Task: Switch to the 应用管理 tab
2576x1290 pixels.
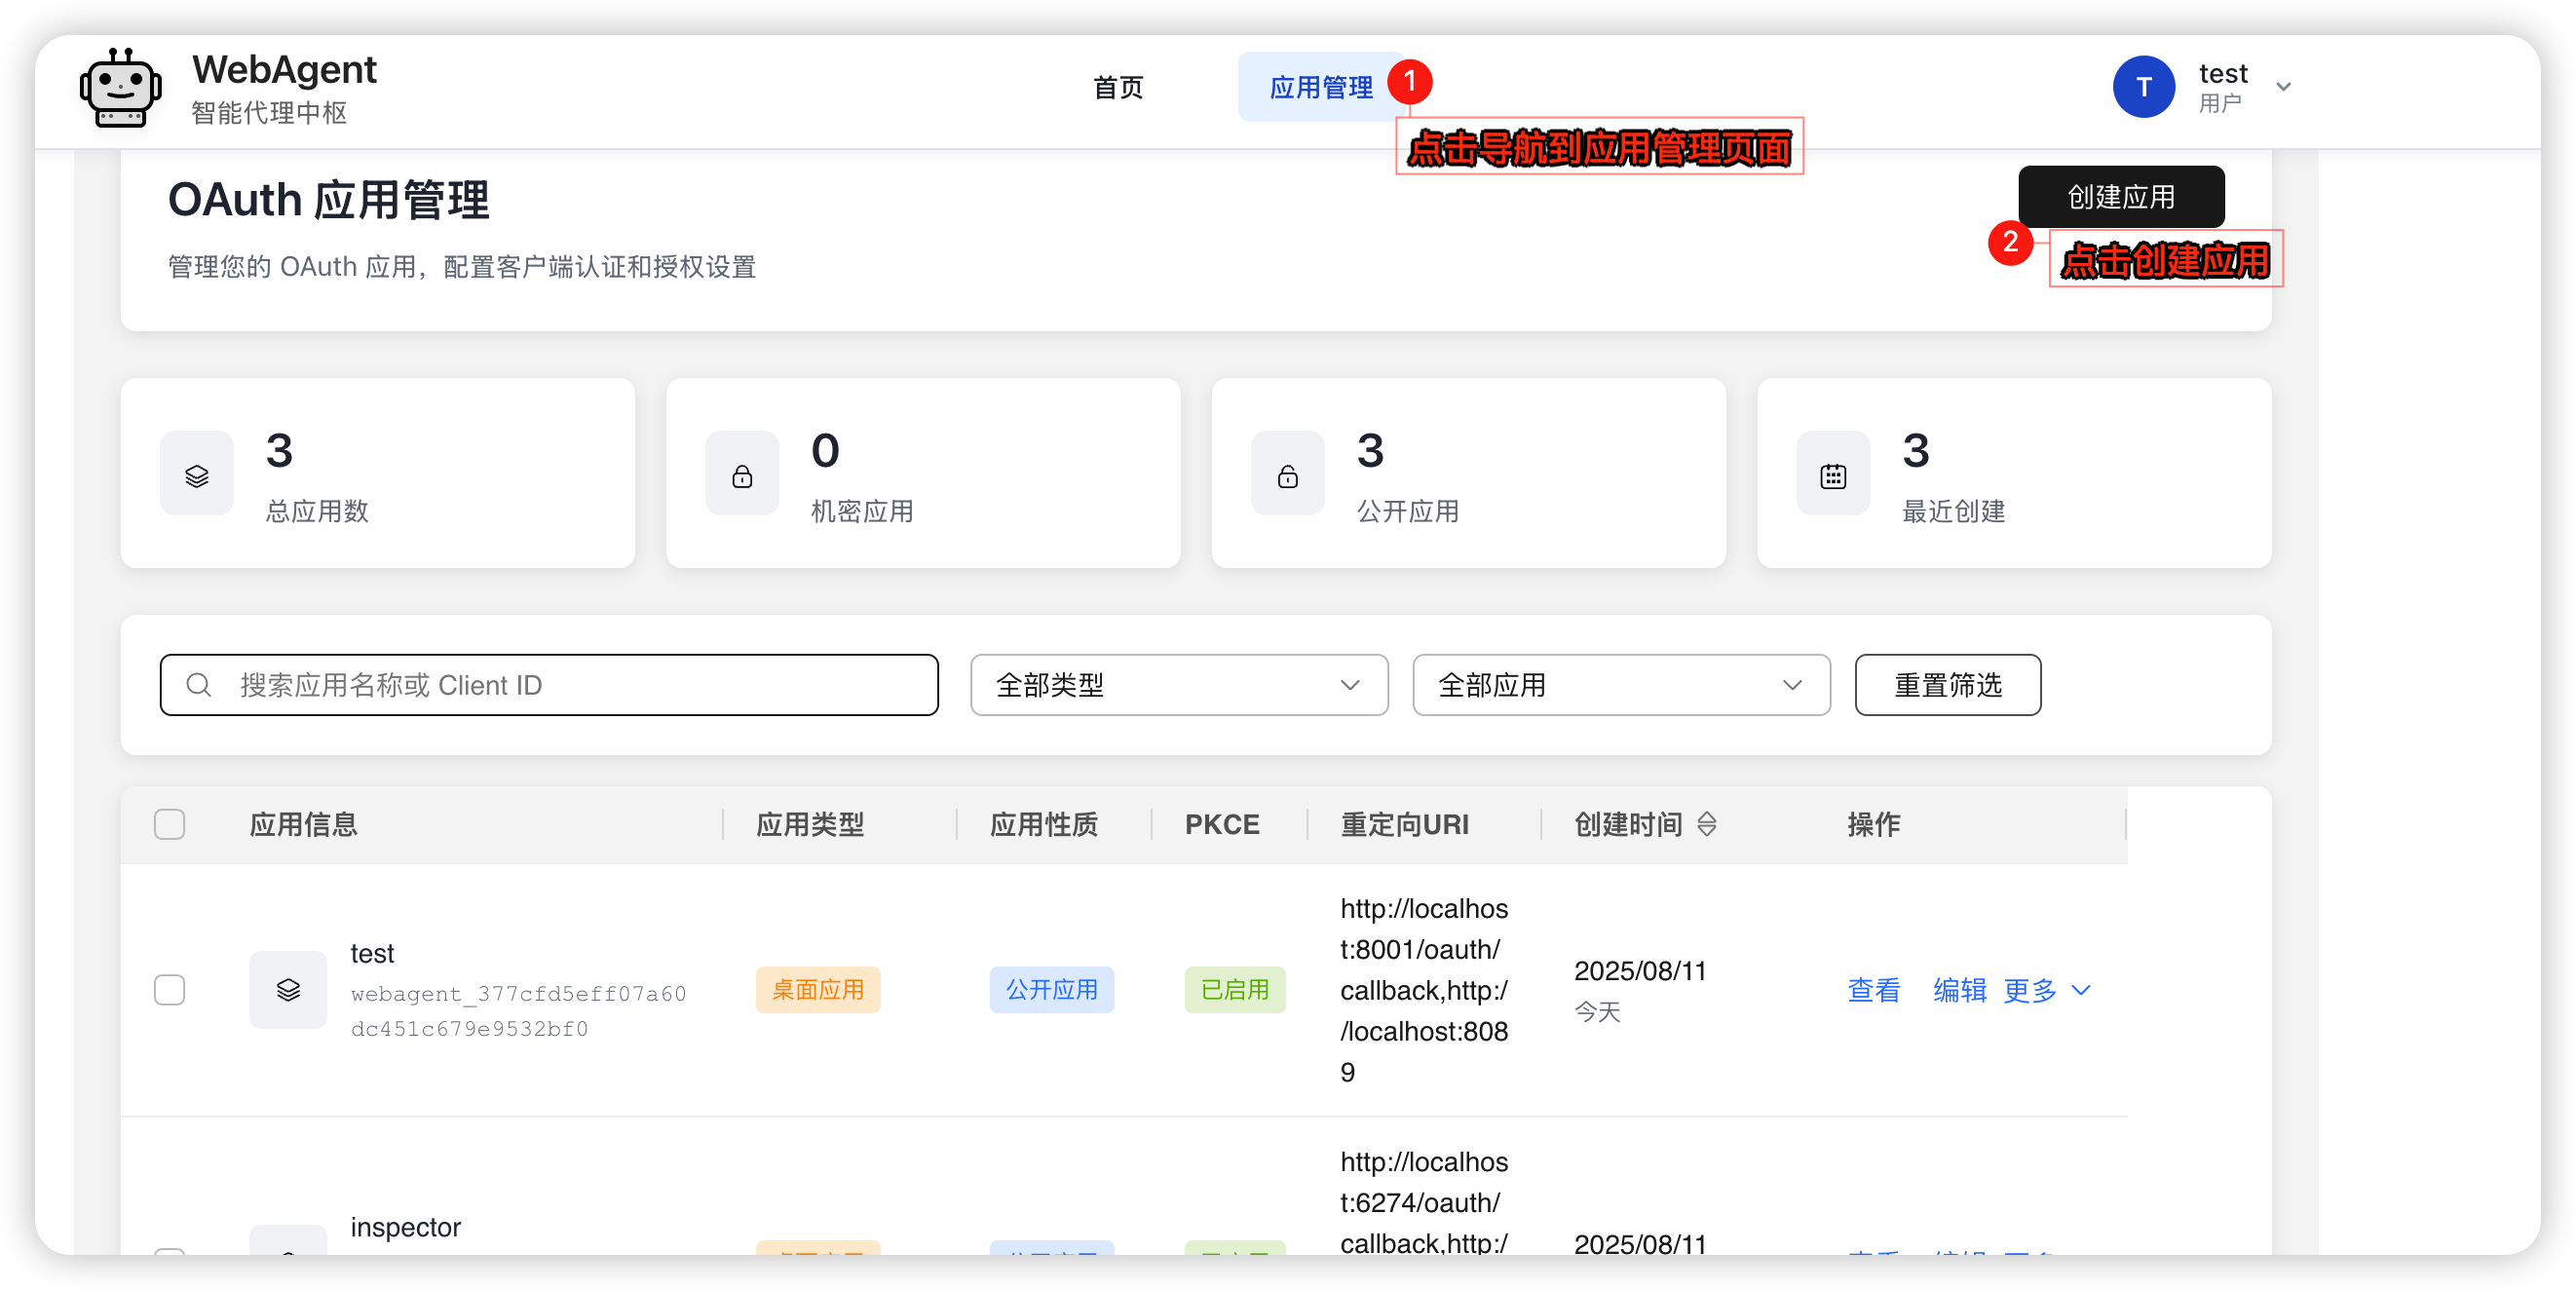Action: [x=1320, y=88]
